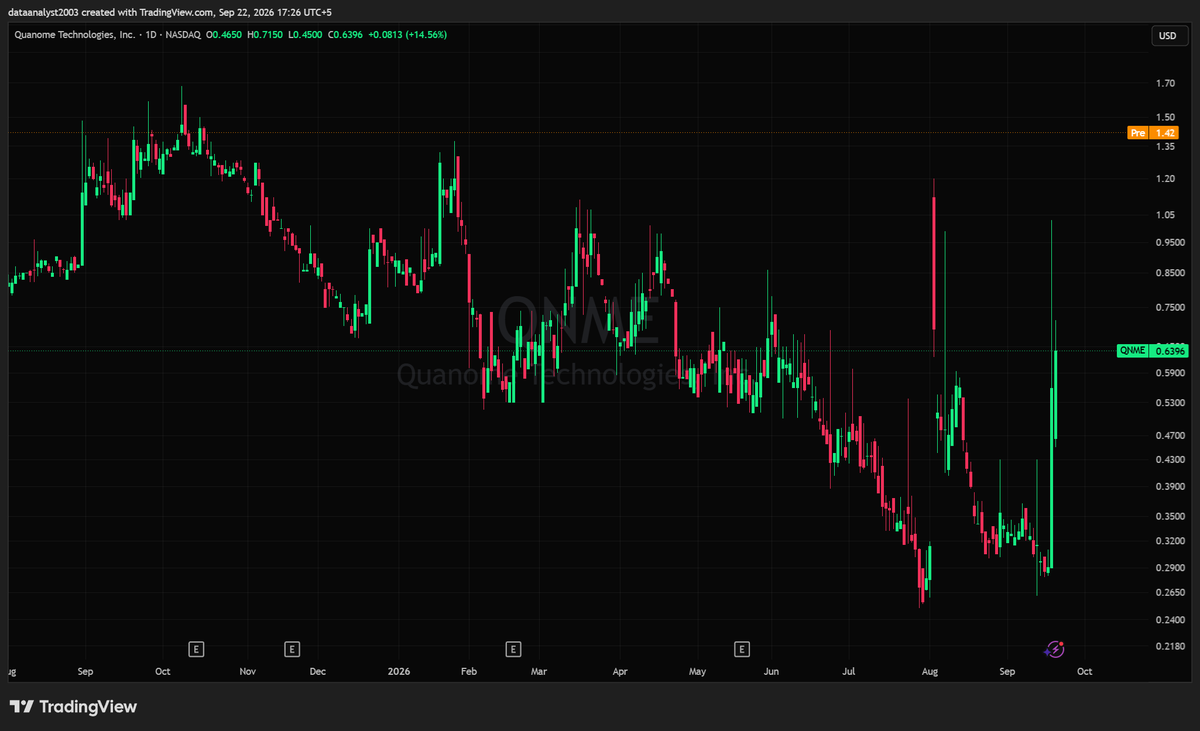Click the 1D interval in the header
The height and width of the screenshot is (731, 1200).
152,34
